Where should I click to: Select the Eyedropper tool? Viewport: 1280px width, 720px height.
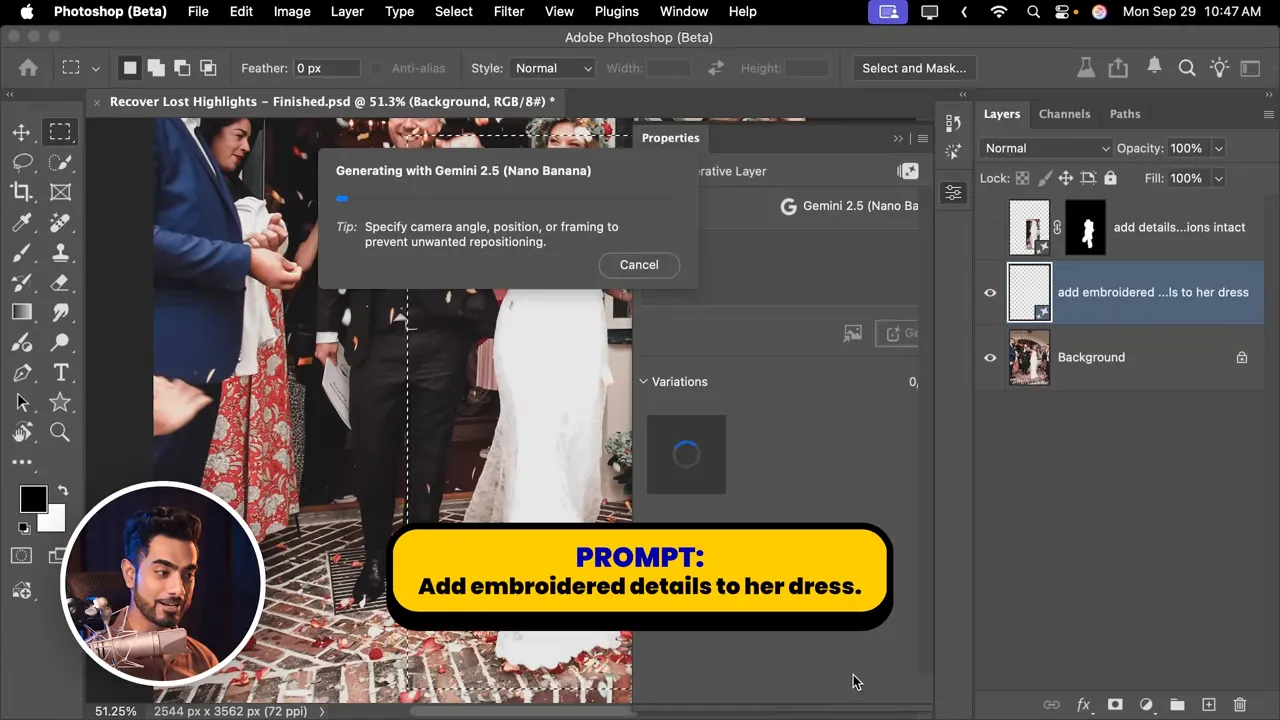(x=21, y=222)
